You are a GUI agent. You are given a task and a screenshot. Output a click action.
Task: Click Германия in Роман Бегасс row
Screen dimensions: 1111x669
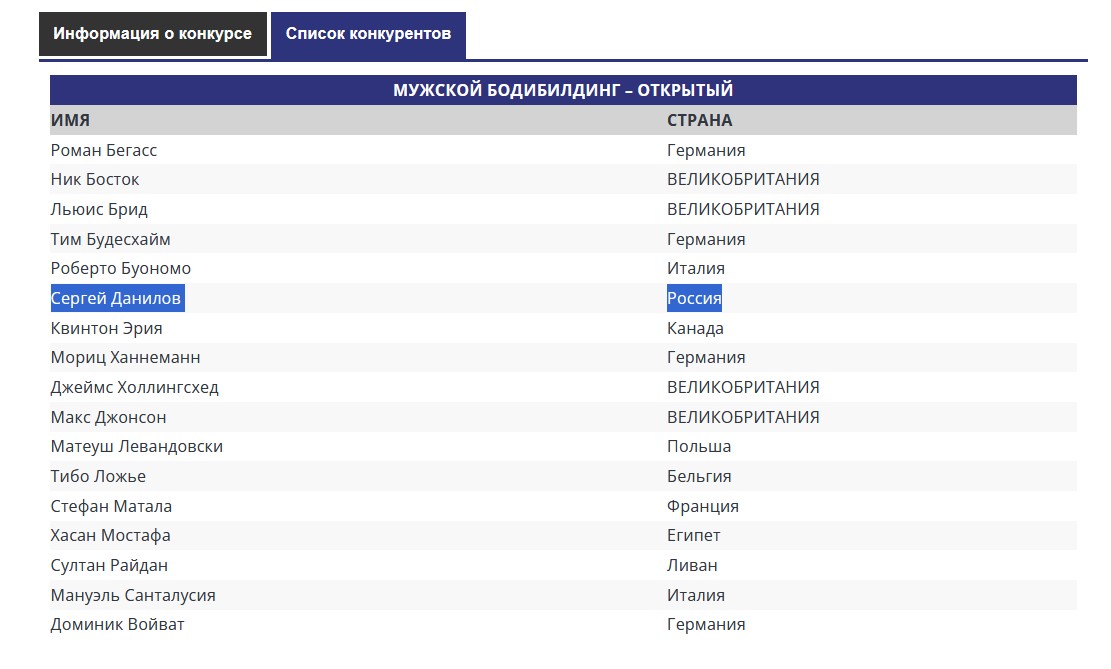click(706, 150)
